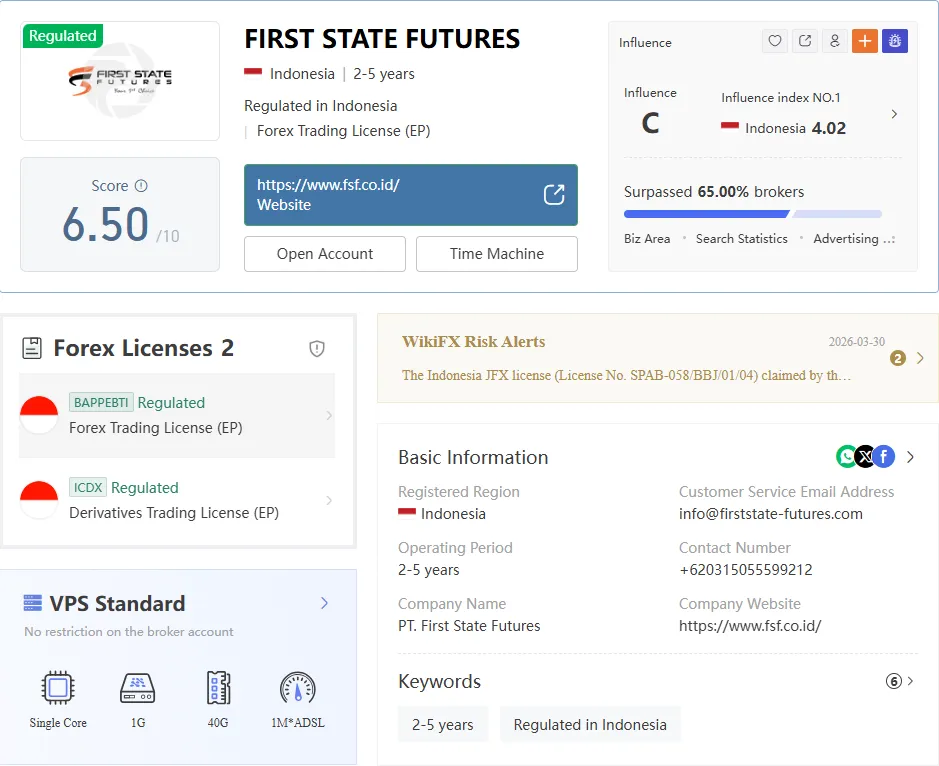This screenshot has height=766, width=939.
Task: Click the shield icon beside Forex Licenses
Action: [317, 349]
